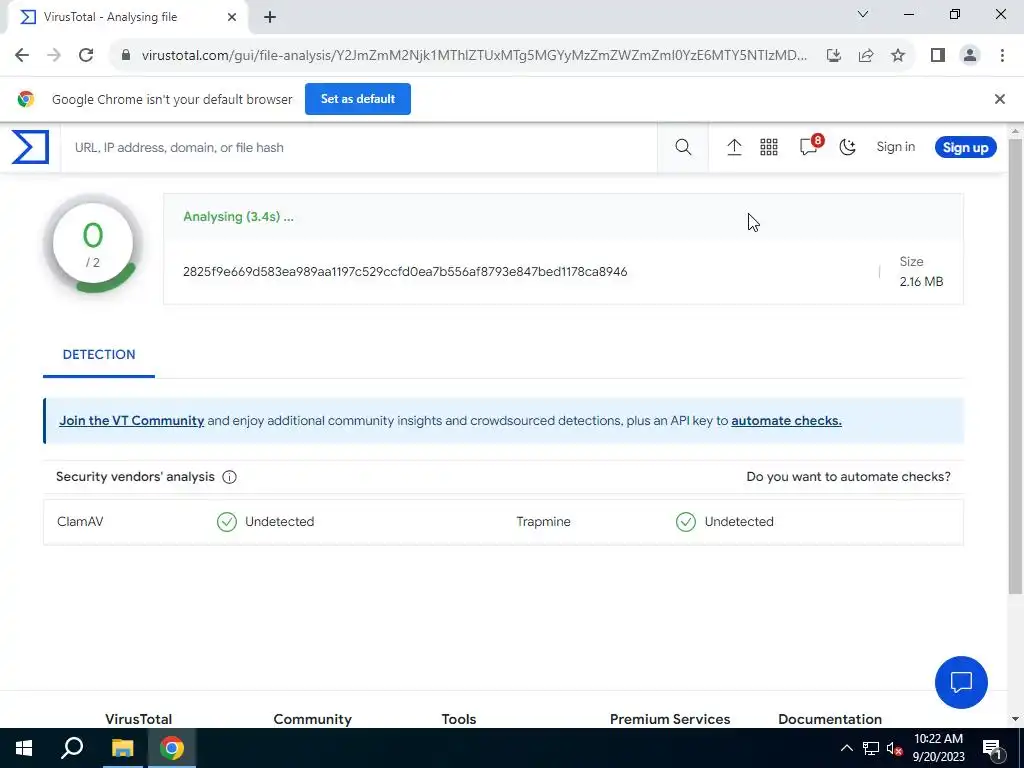Click the site lock icon
The image size is (1024, 768).
click(127, 55)
